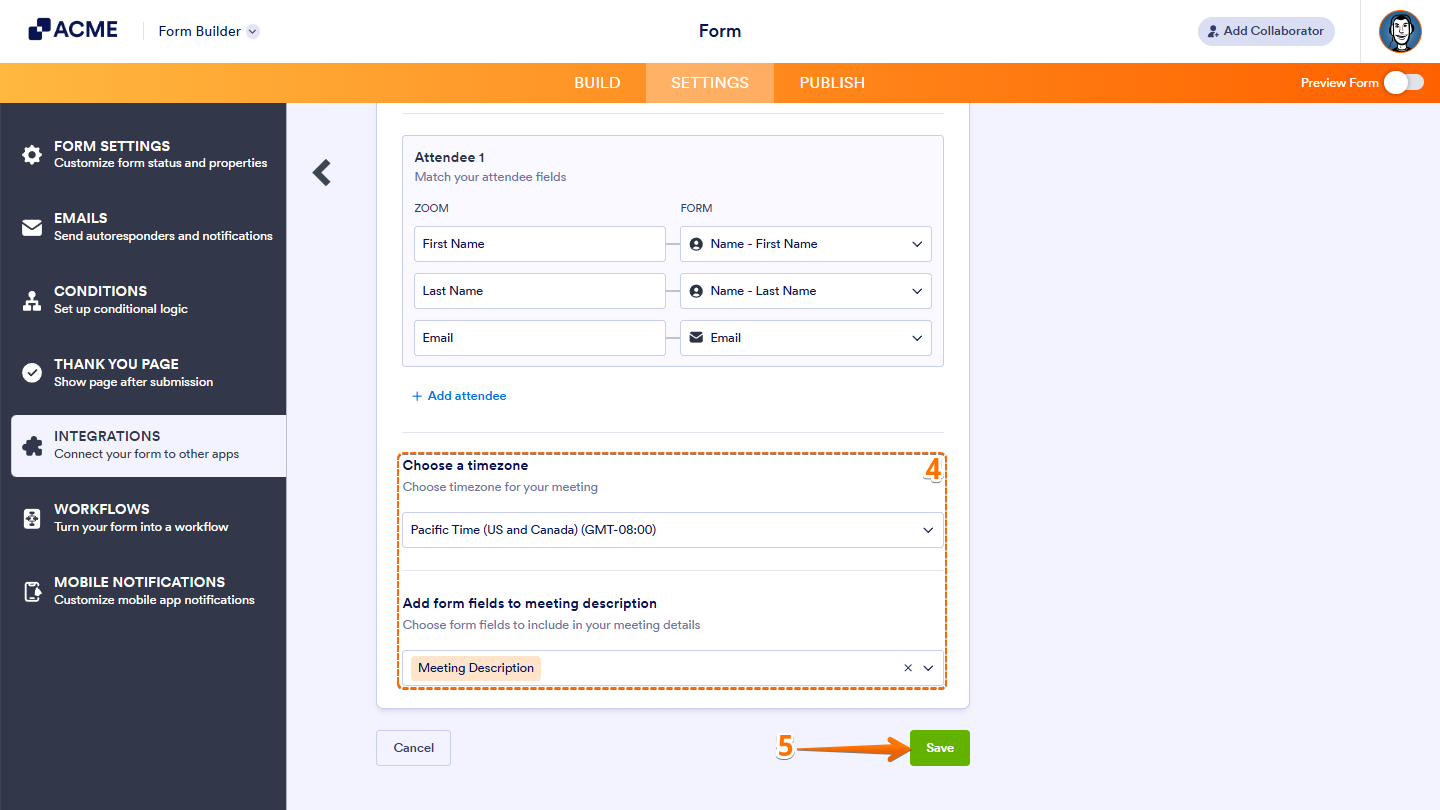
Task: Open Workflows via its sidebar icon
Action: click(x=30, y=516)
